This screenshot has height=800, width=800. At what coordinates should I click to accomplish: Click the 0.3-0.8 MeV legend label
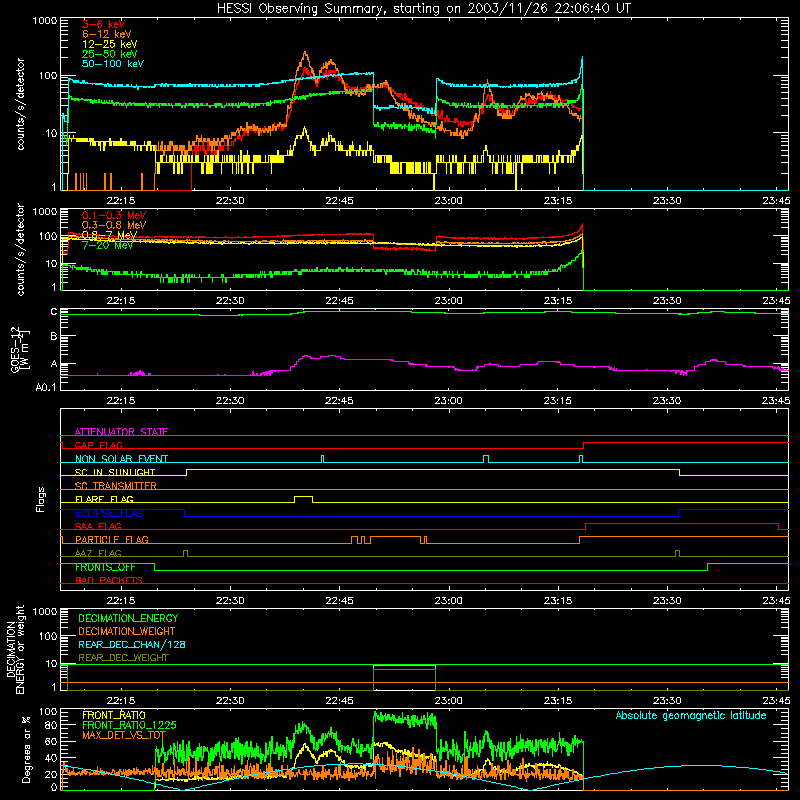click(114, 225)
